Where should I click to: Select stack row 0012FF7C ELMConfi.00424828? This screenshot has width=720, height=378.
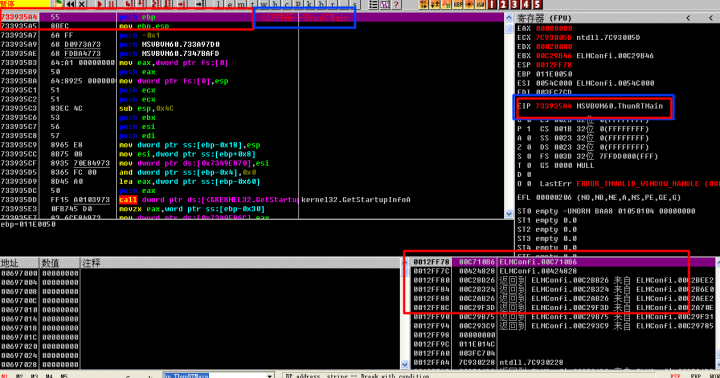(562, 271)
